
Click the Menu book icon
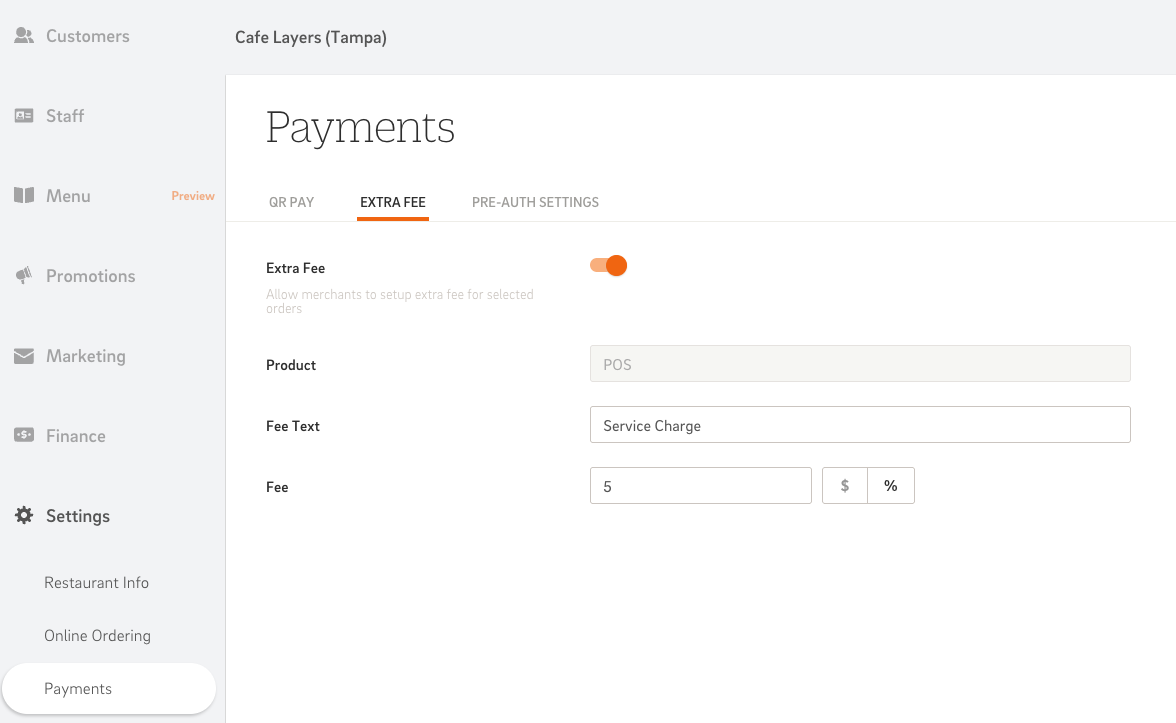coord(24,195)
